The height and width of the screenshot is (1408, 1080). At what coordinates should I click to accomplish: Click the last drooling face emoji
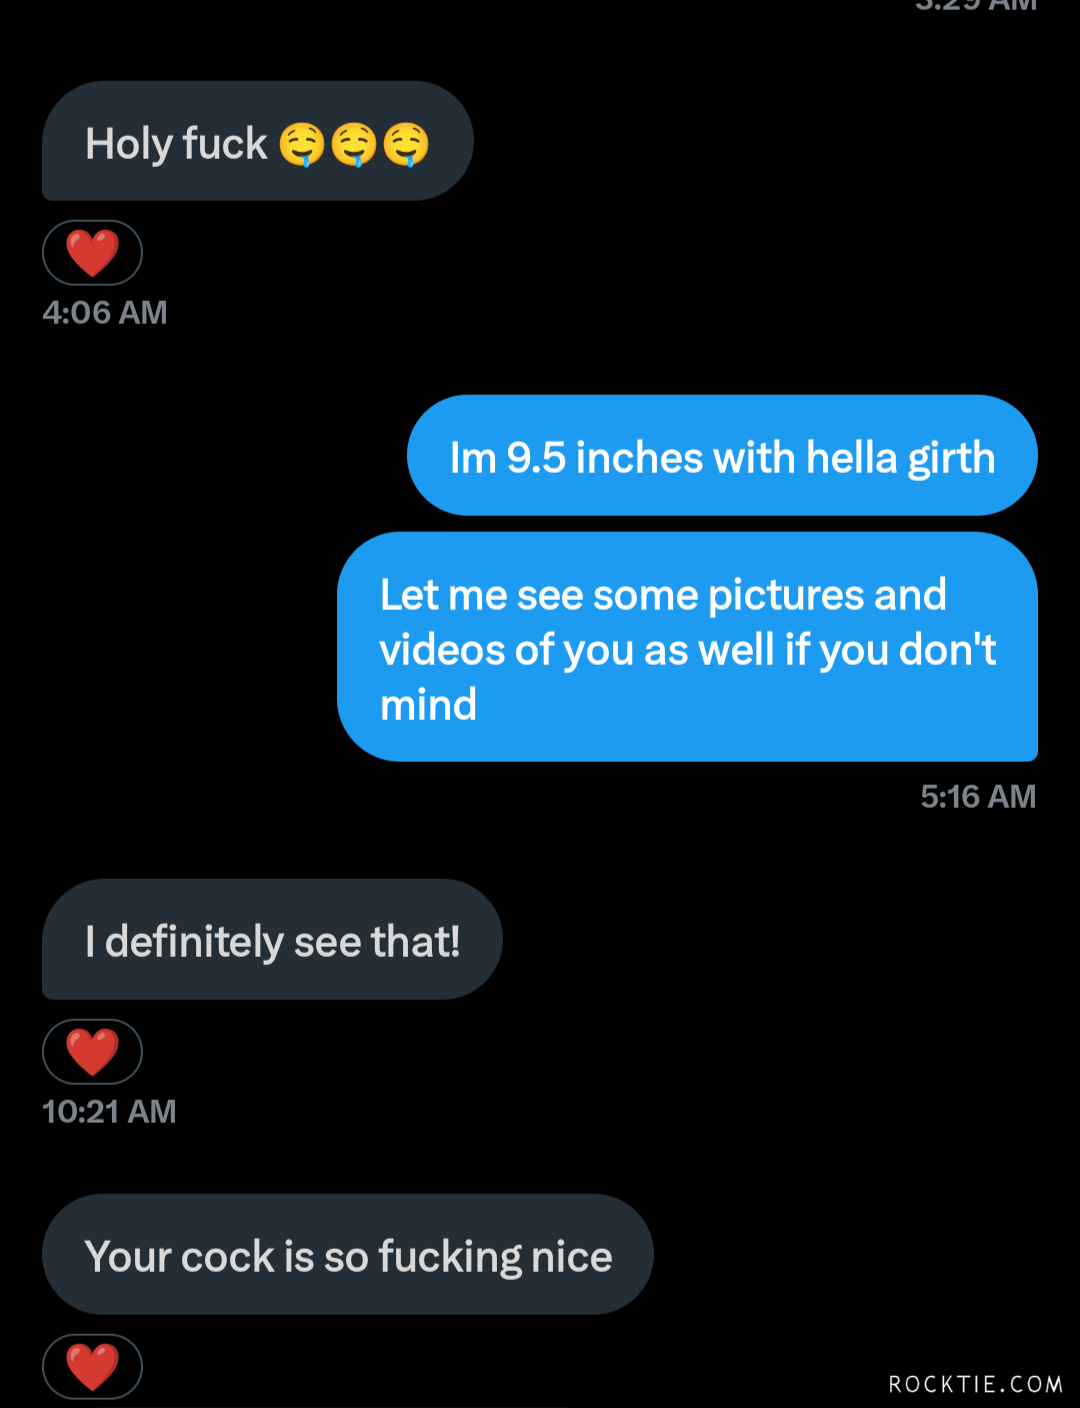(x=406, y=144)
